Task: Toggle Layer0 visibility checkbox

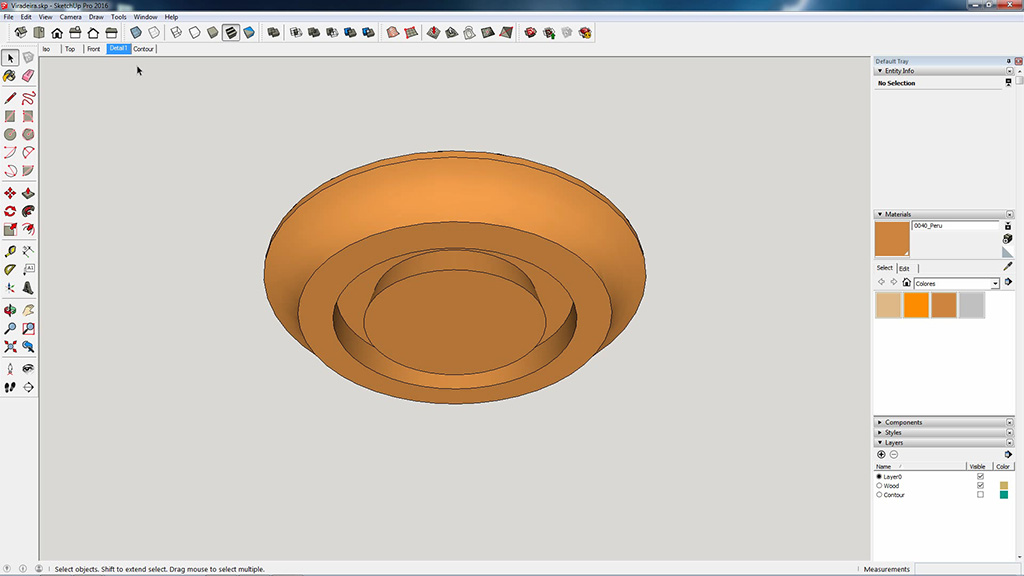Action: [x=980, y=477]
